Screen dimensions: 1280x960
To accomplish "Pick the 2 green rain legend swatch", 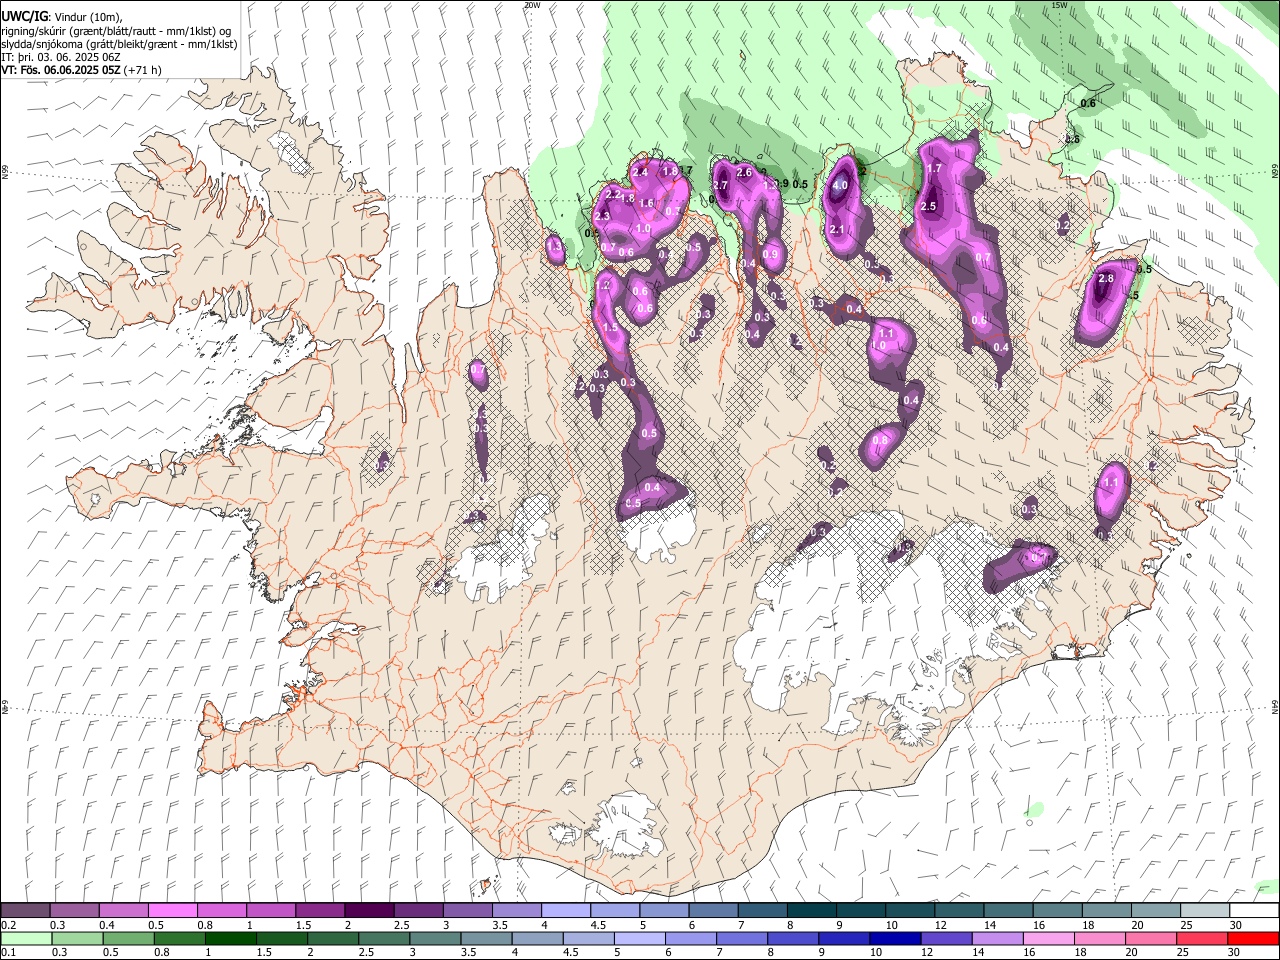I will click(333, 939).
